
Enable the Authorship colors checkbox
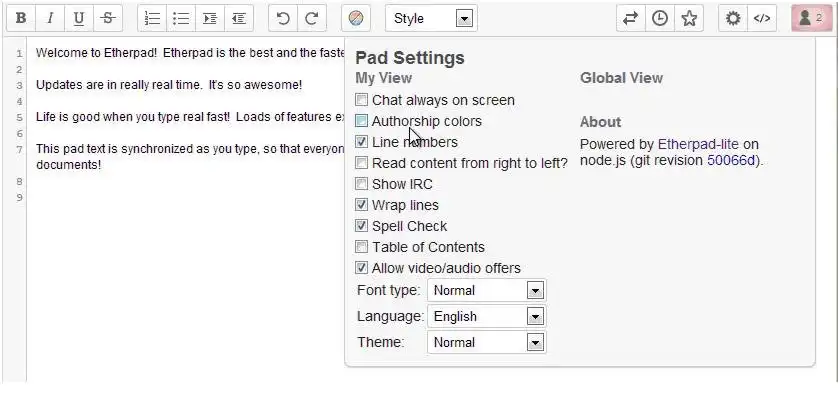(x=362, y=121)
